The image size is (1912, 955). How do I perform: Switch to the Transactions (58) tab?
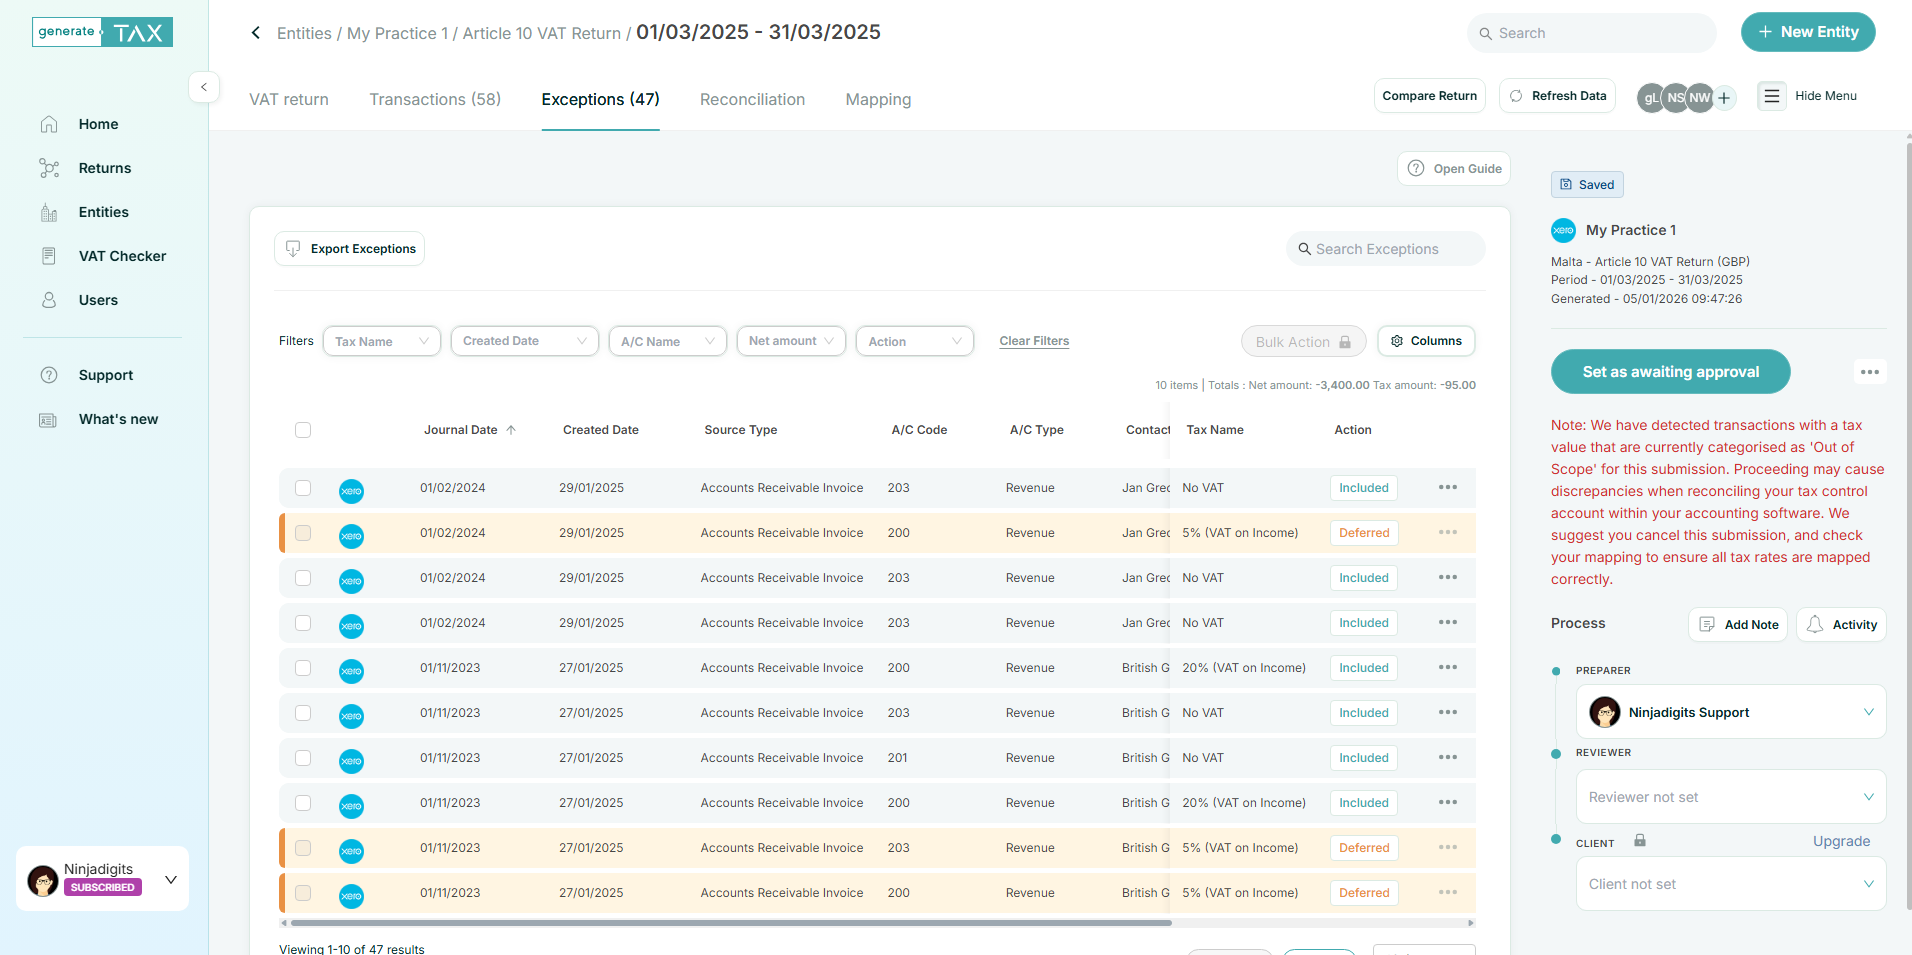[x=435, y=100]
